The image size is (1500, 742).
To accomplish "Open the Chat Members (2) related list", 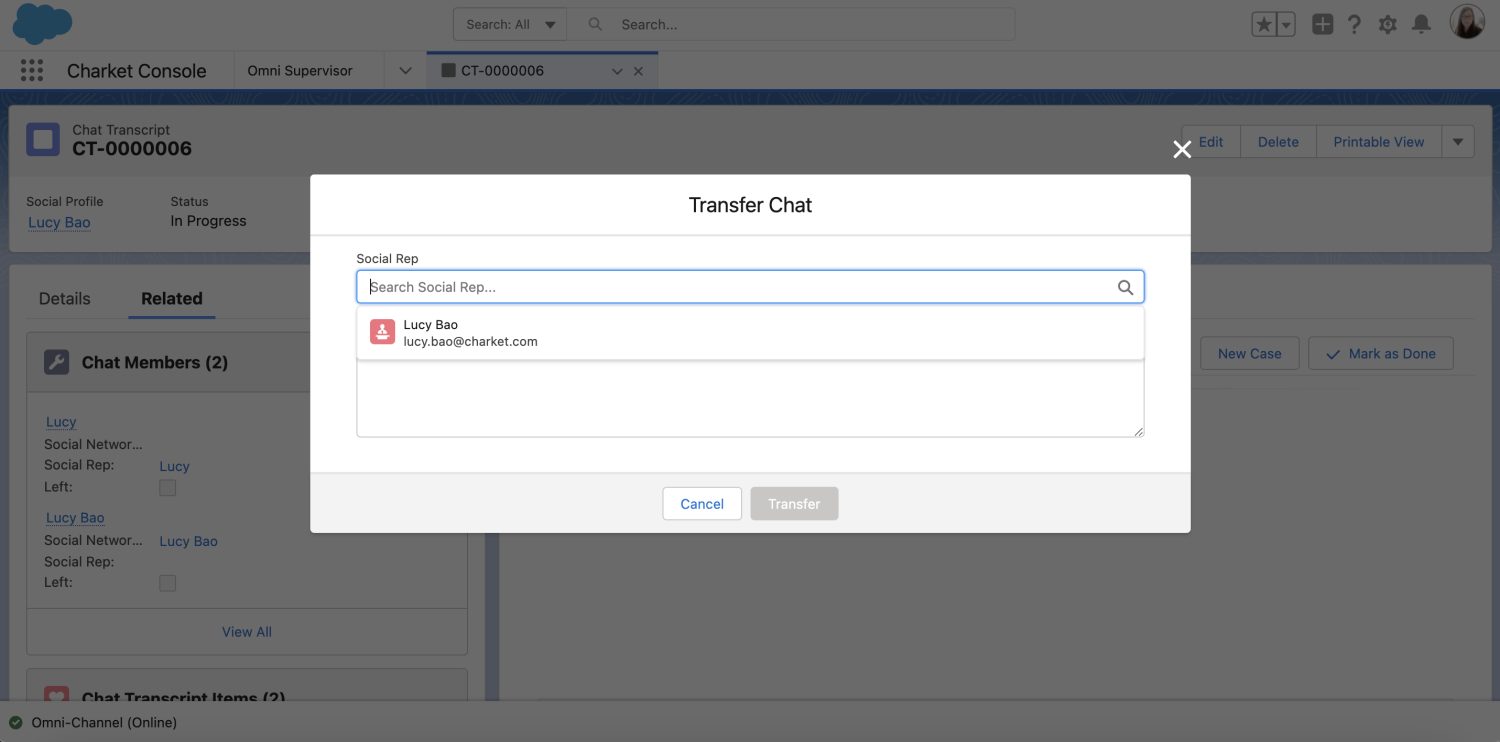I will pos(155,362).
